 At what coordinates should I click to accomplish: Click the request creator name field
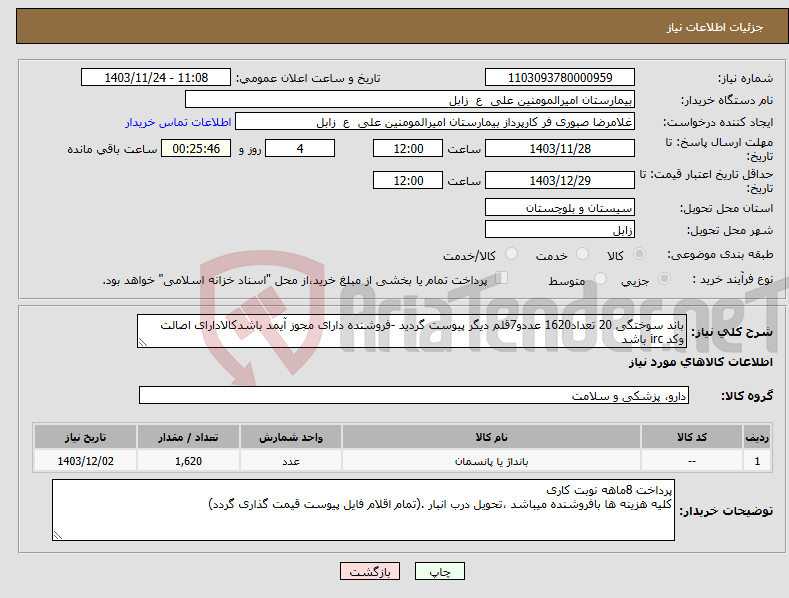[x=435, y=122]
